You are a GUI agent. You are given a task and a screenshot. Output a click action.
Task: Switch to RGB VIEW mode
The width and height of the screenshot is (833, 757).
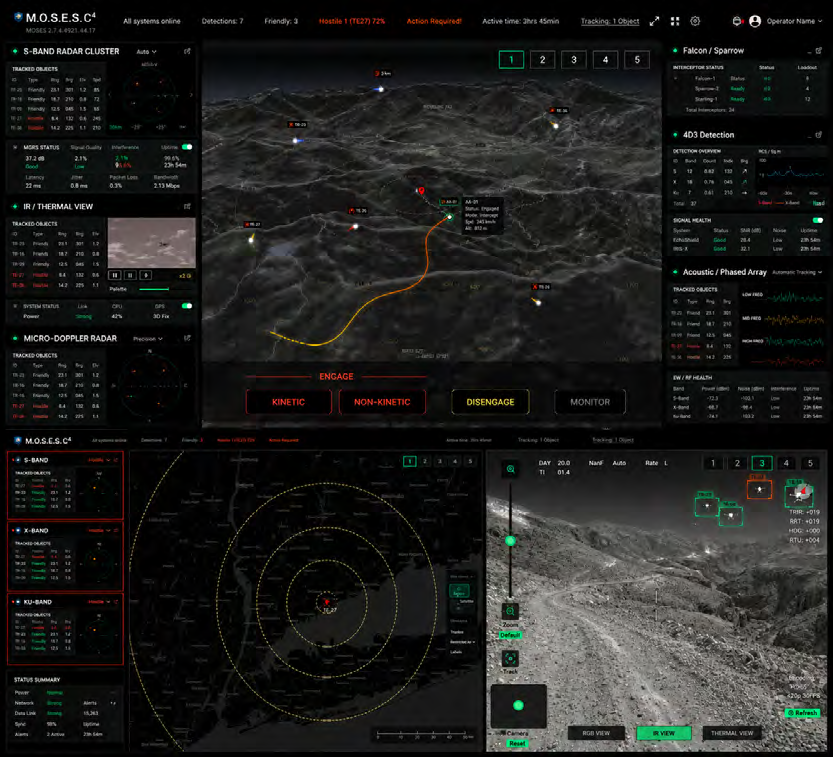(x=596, y=733)
